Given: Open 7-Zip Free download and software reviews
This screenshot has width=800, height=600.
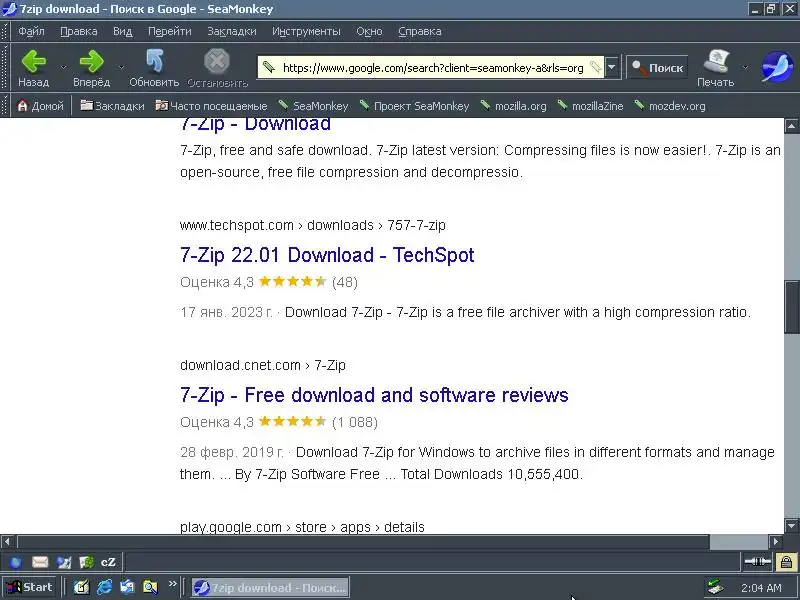Looking at the screenshot, I should (x=374, y=395).
